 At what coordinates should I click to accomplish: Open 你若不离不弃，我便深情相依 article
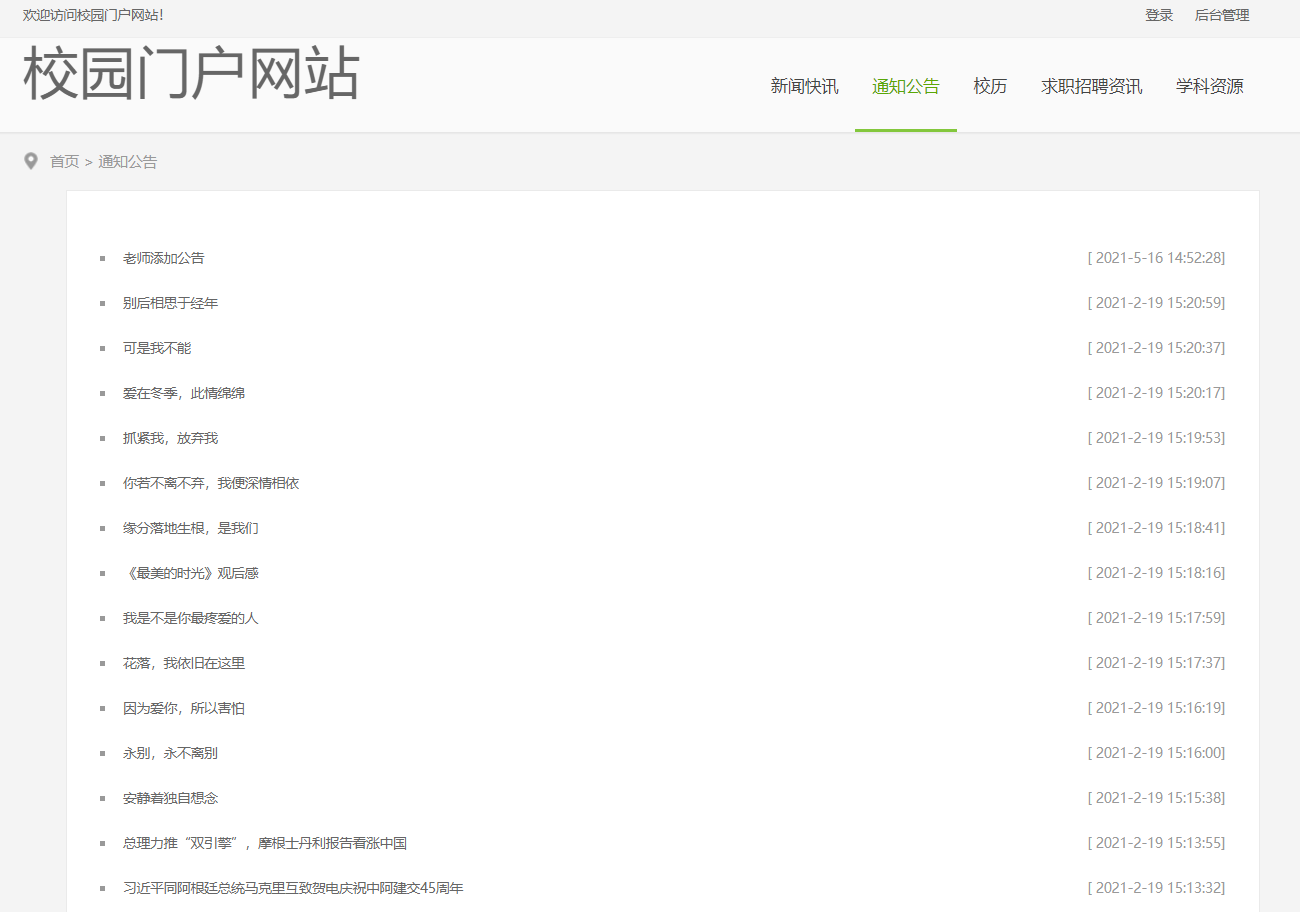tap(211, 483)
